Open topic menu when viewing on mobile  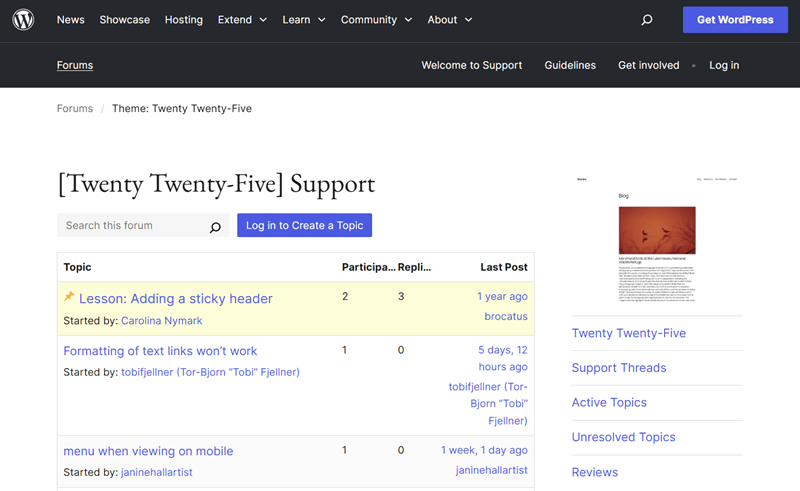[x=148, y=451]
